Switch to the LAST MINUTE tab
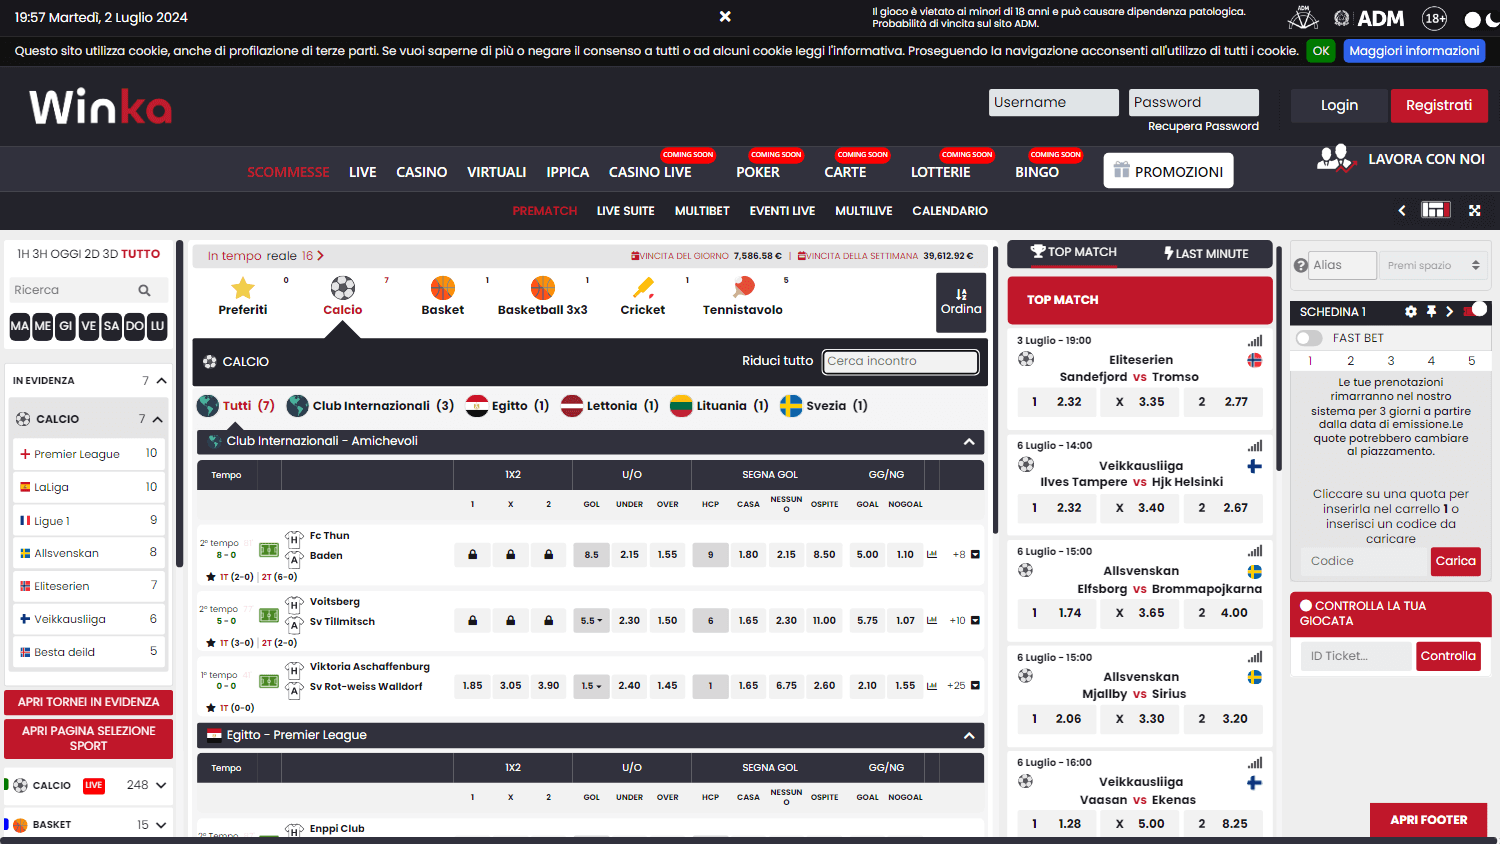The width and height of the screenshot is (1500, 844). point(1206,254)
